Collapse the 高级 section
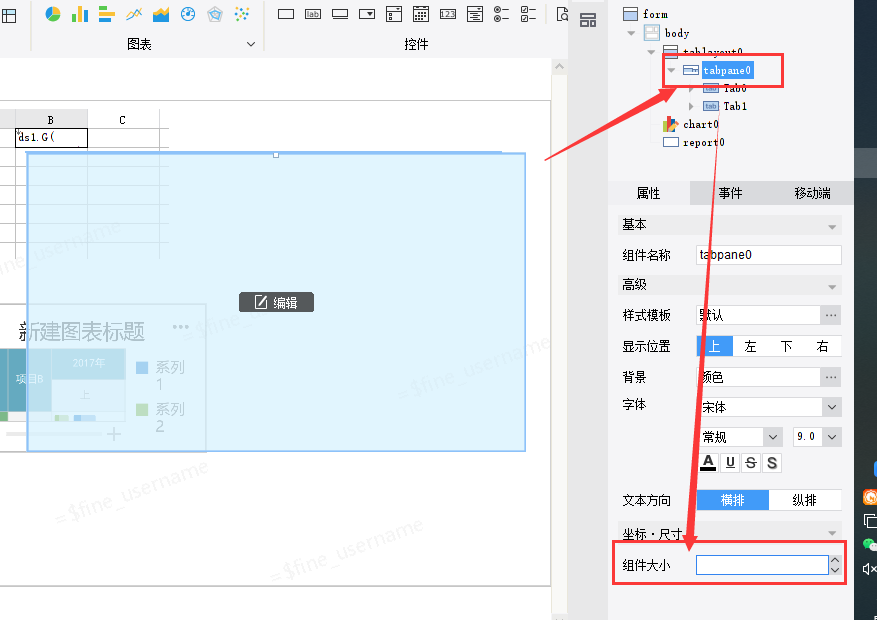The width and height of the screenshot is (877, 620). pyautogui.click(x=832, y=287)
